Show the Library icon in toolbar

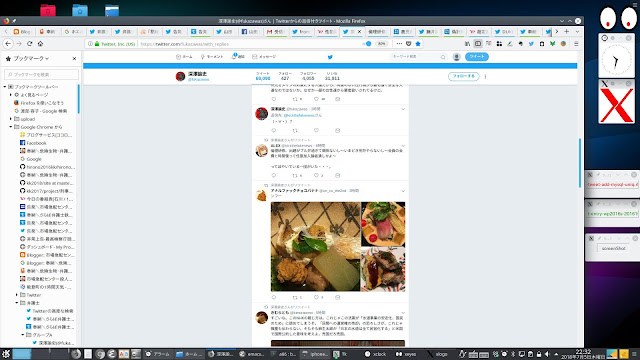pos(467,44)
